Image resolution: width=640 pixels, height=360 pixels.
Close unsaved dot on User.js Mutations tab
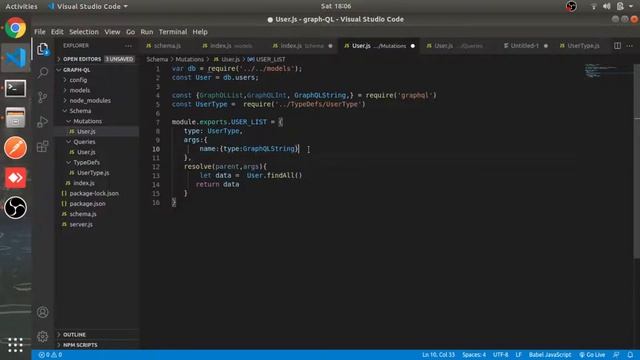coord(413,46)
